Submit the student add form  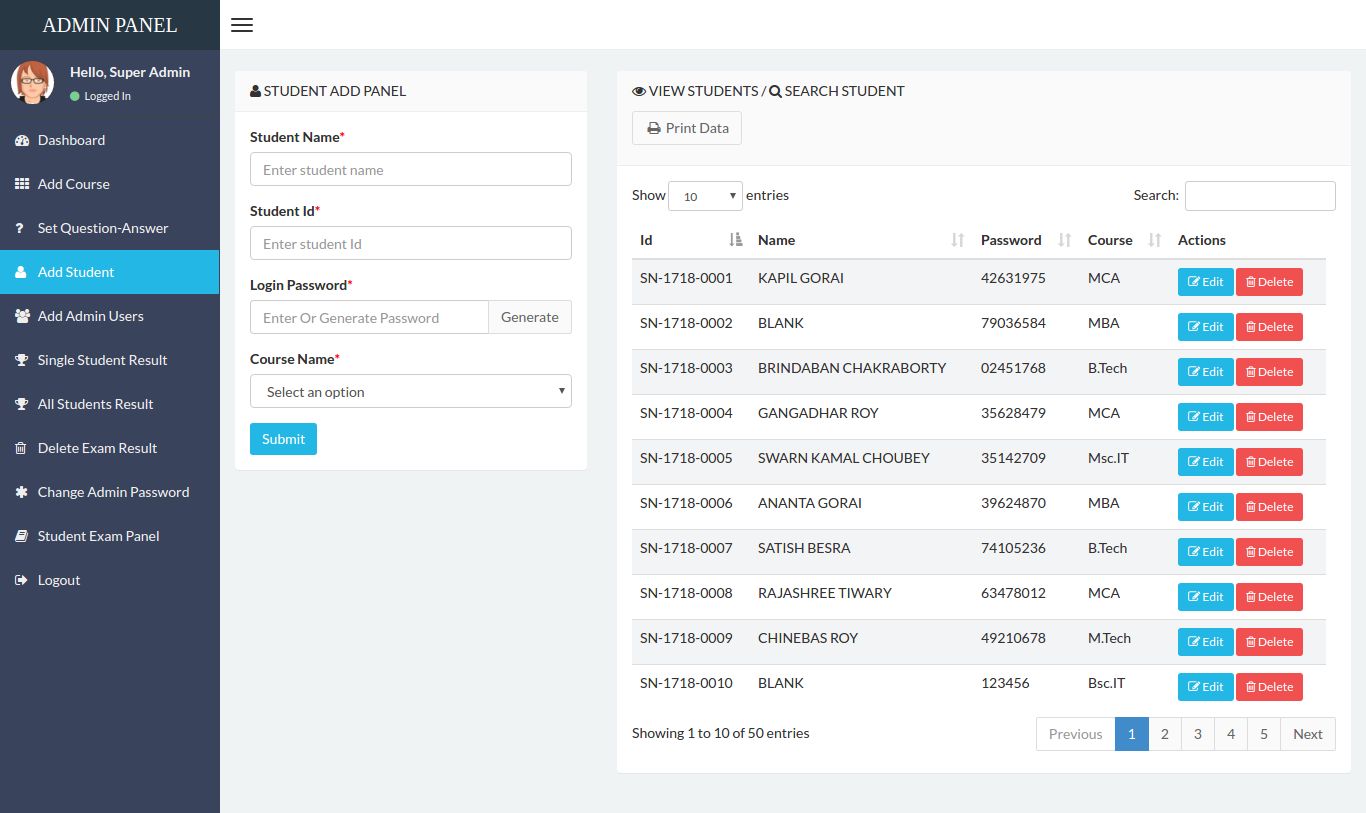point(283,439)
